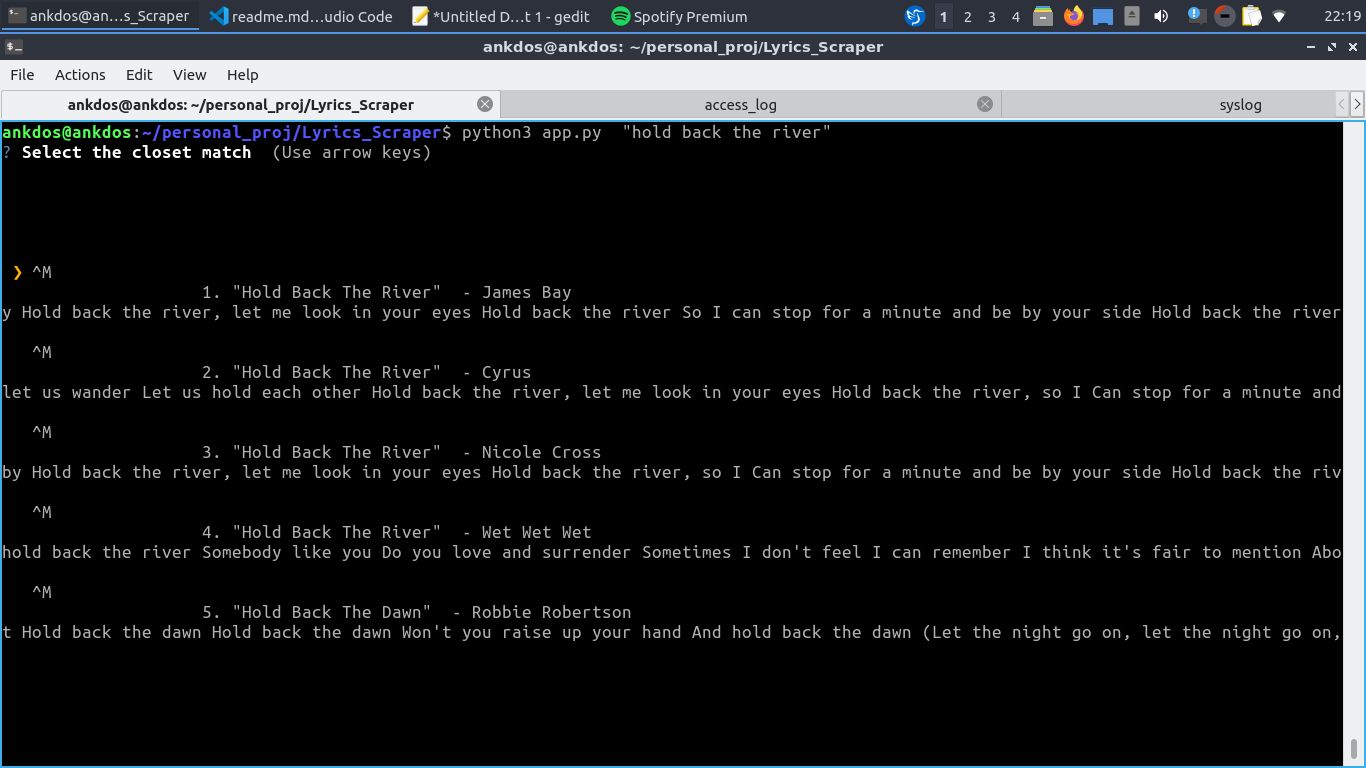Switch to workspace 4
Image resolution: width=1366 pixels, height=768 pixels.
coord(1015,16)
